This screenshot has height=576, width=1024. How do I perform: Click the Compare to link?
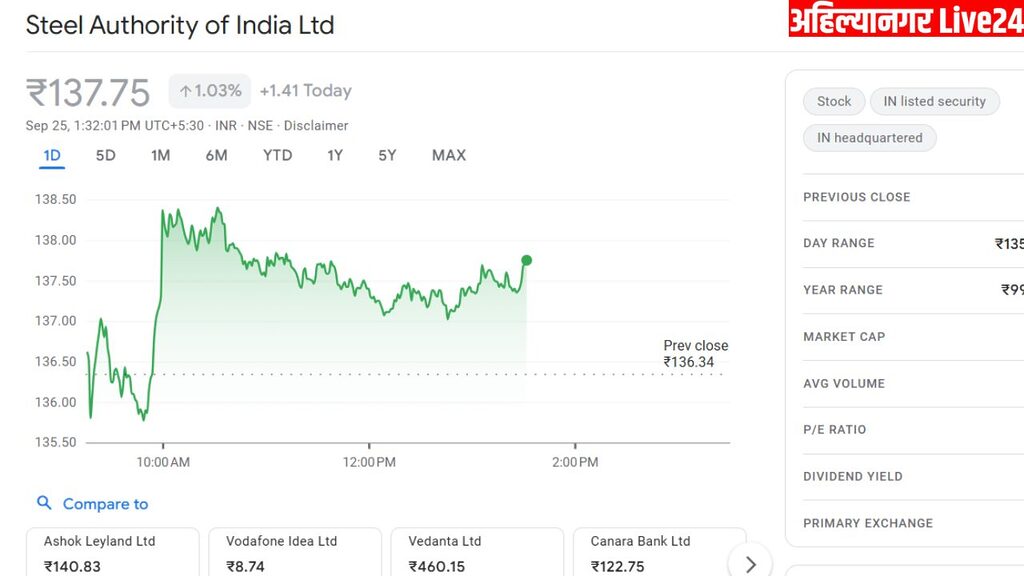pyautogui.click(x=105, y=504)
